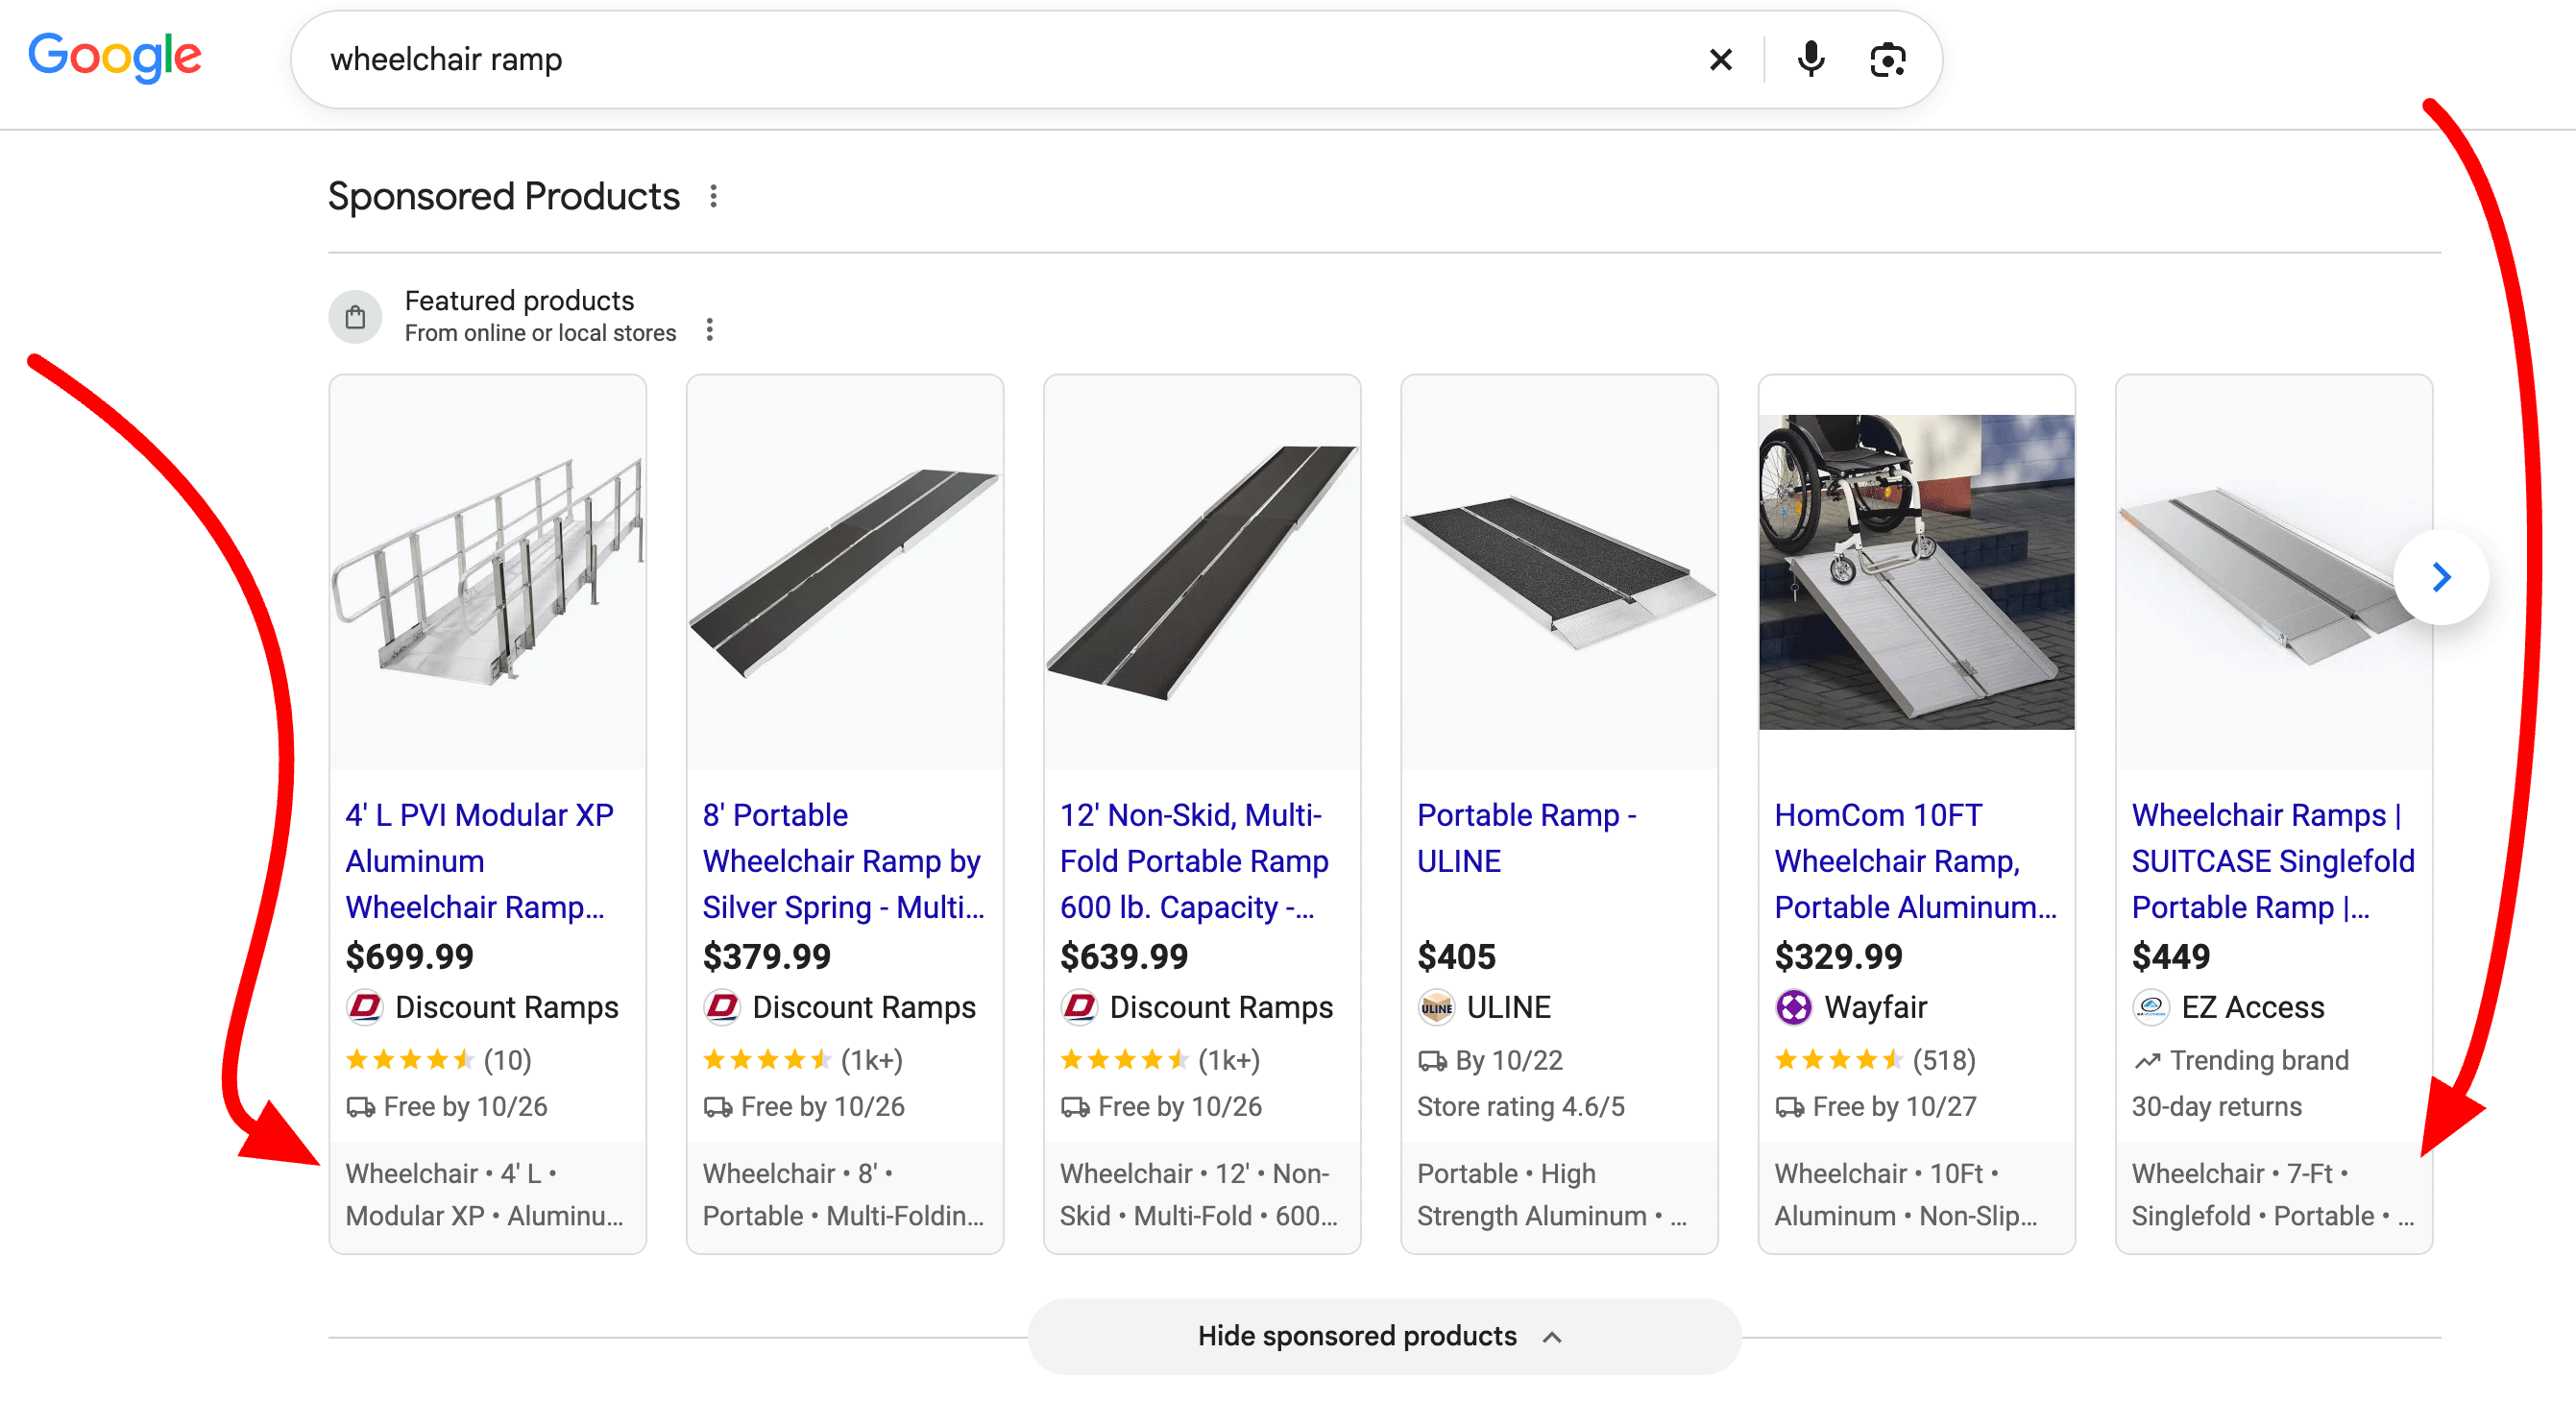
Task: Open the Wheelchair Ramps SUITCASE Singlefold link
Action: tap(2273, 861)
